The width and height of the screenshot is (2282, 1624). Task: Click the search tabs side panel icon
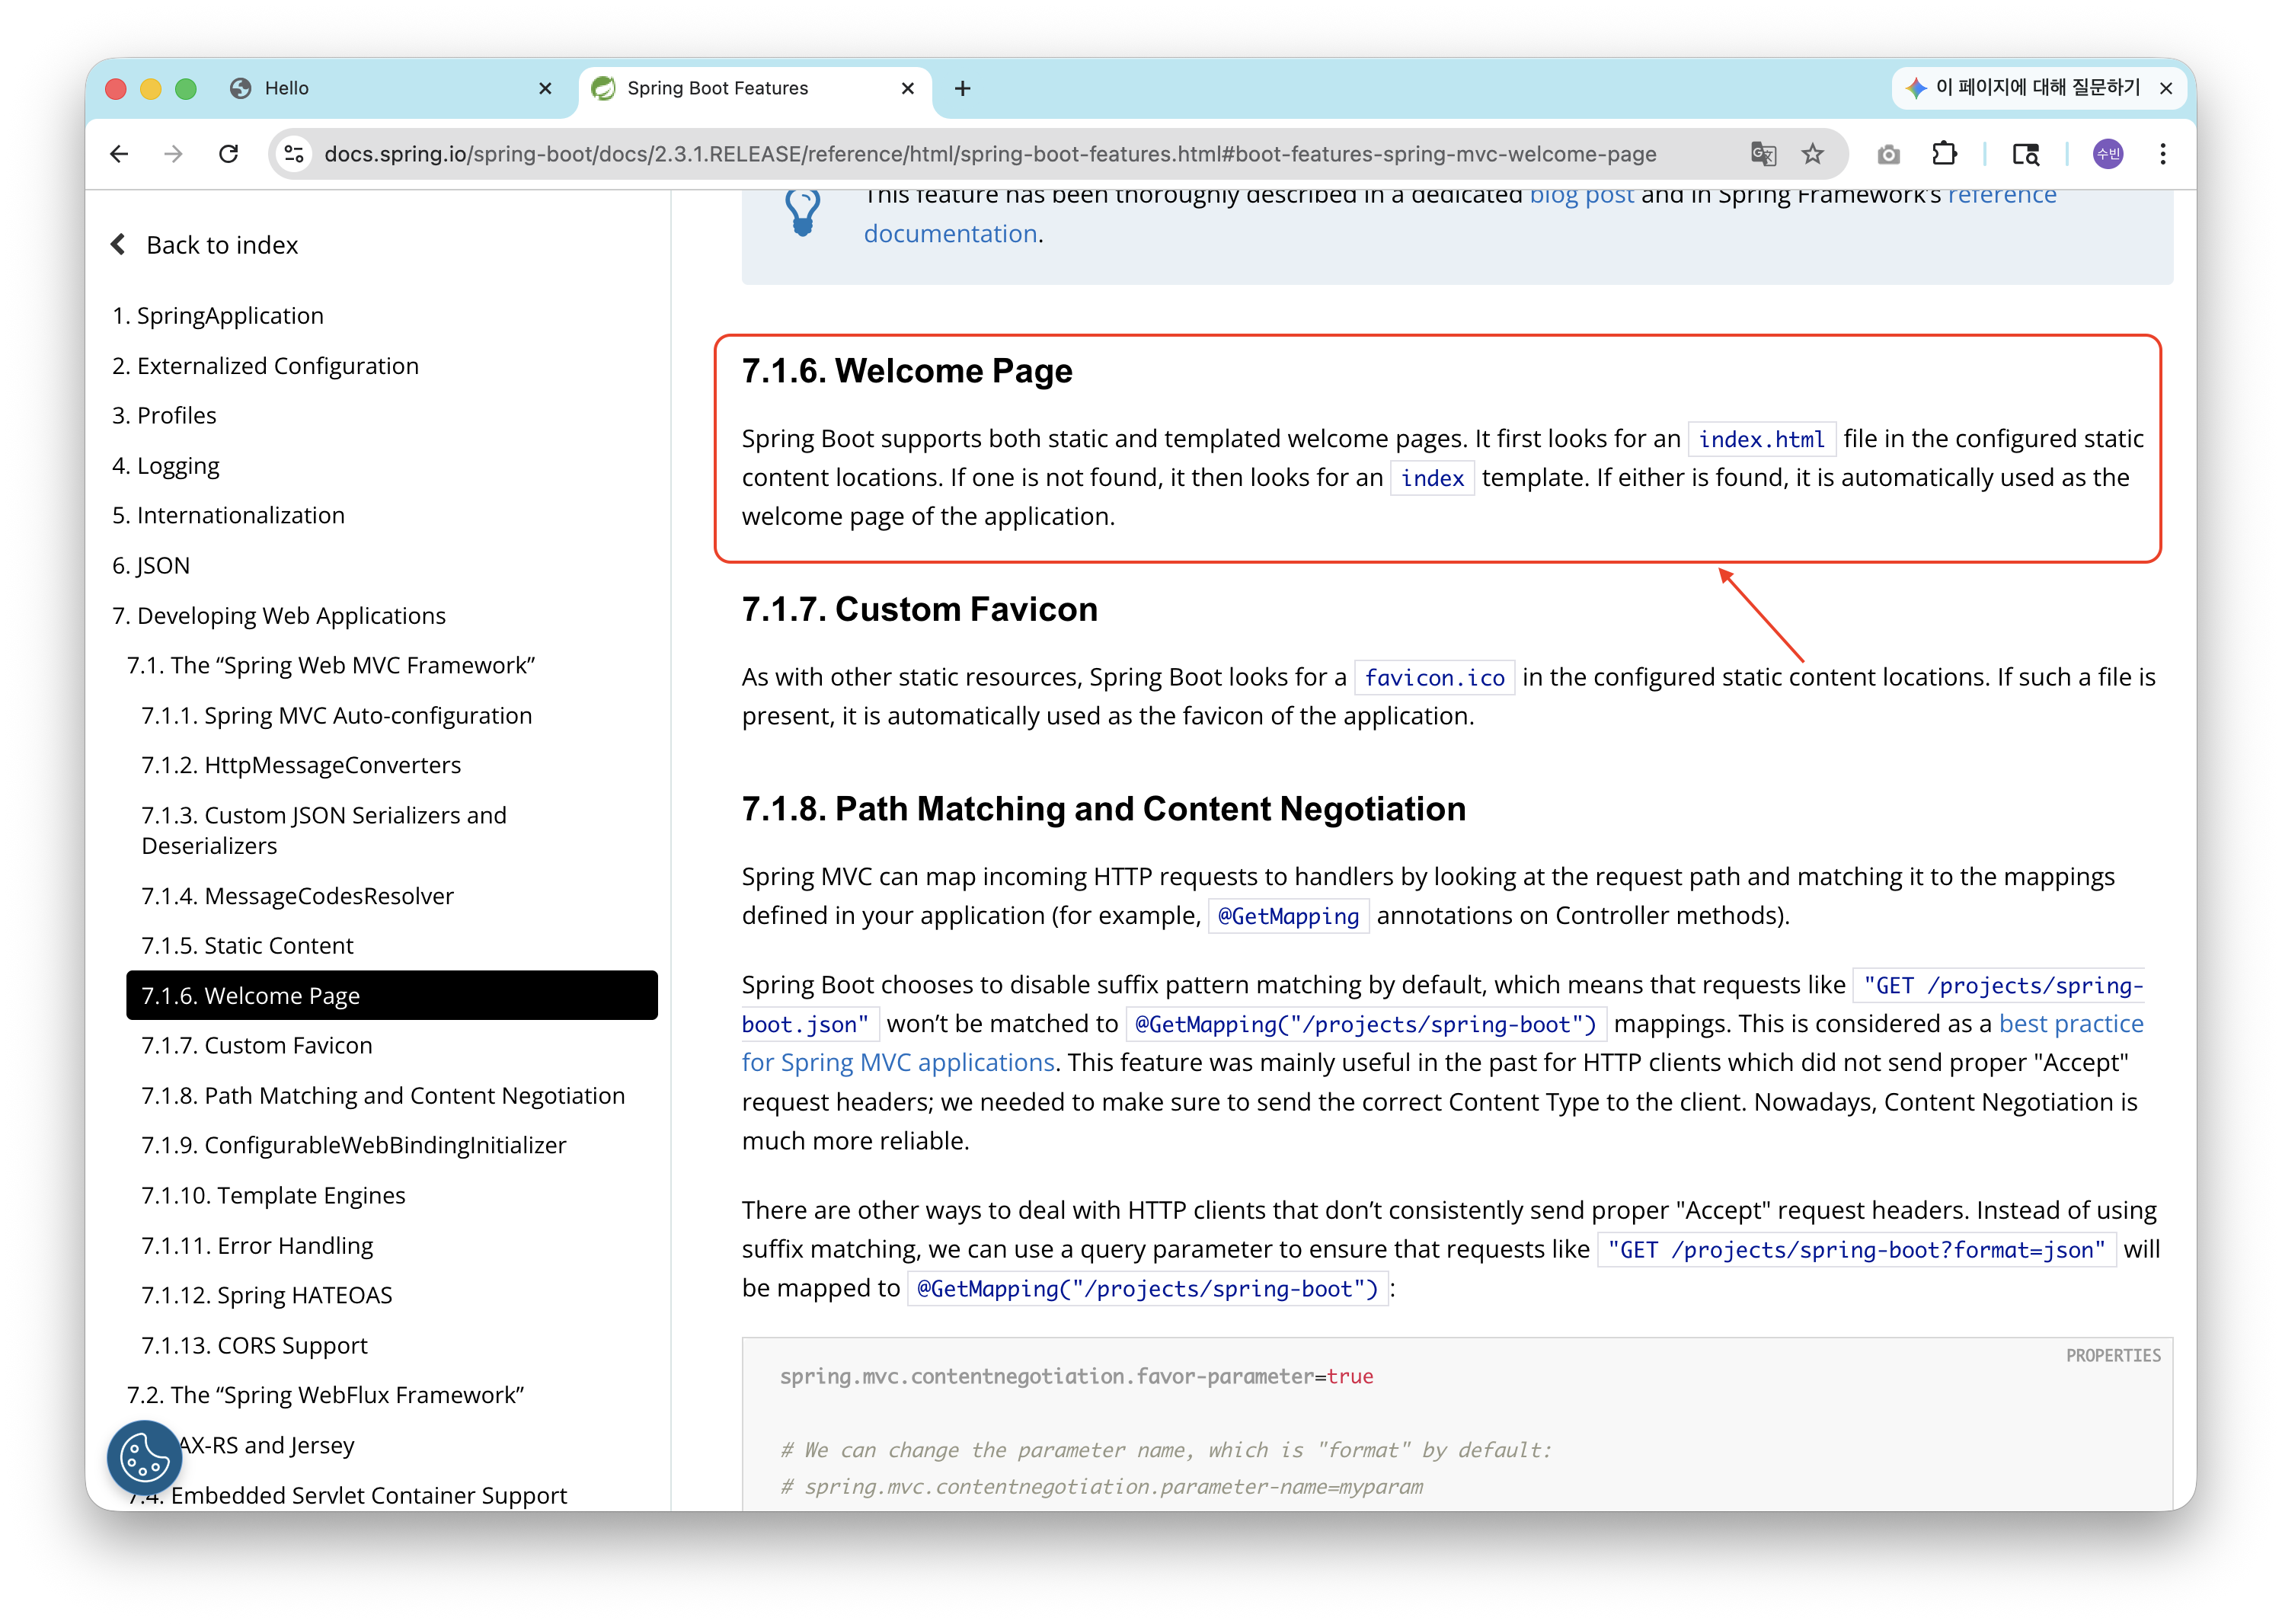pos(2025,154)
